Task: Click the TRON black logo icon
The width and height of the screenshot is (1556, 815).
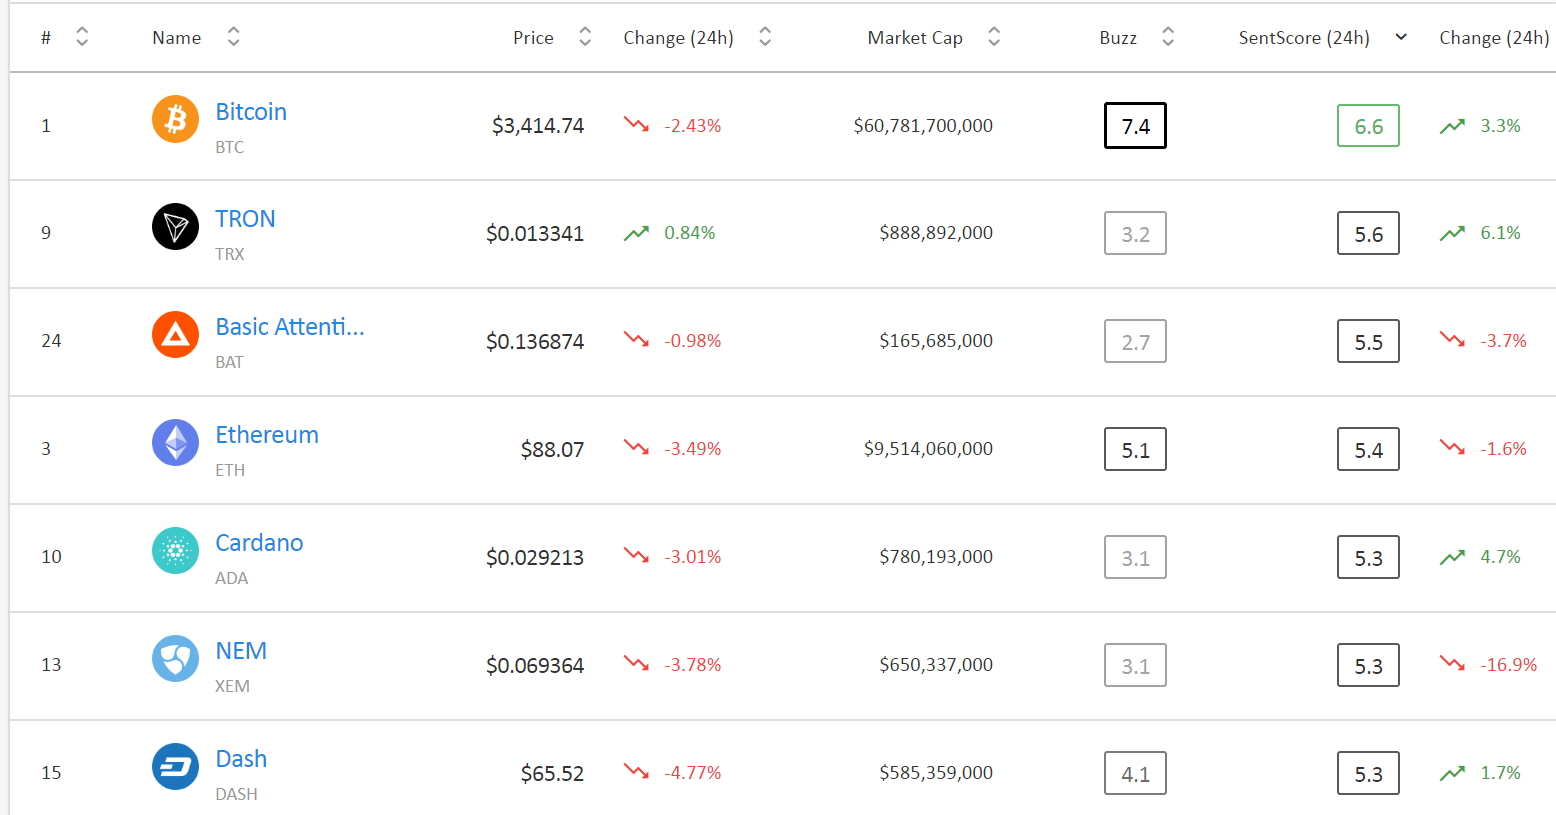Action: (x=175, y=227)
